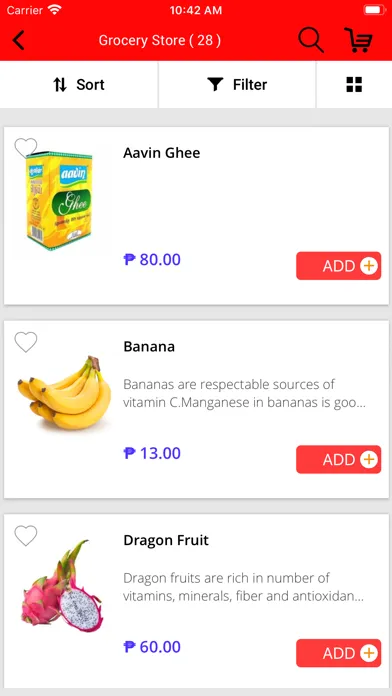Favorite Aavin Ghee with heart icon
The image size is (392, 696).
pos(26,148)
